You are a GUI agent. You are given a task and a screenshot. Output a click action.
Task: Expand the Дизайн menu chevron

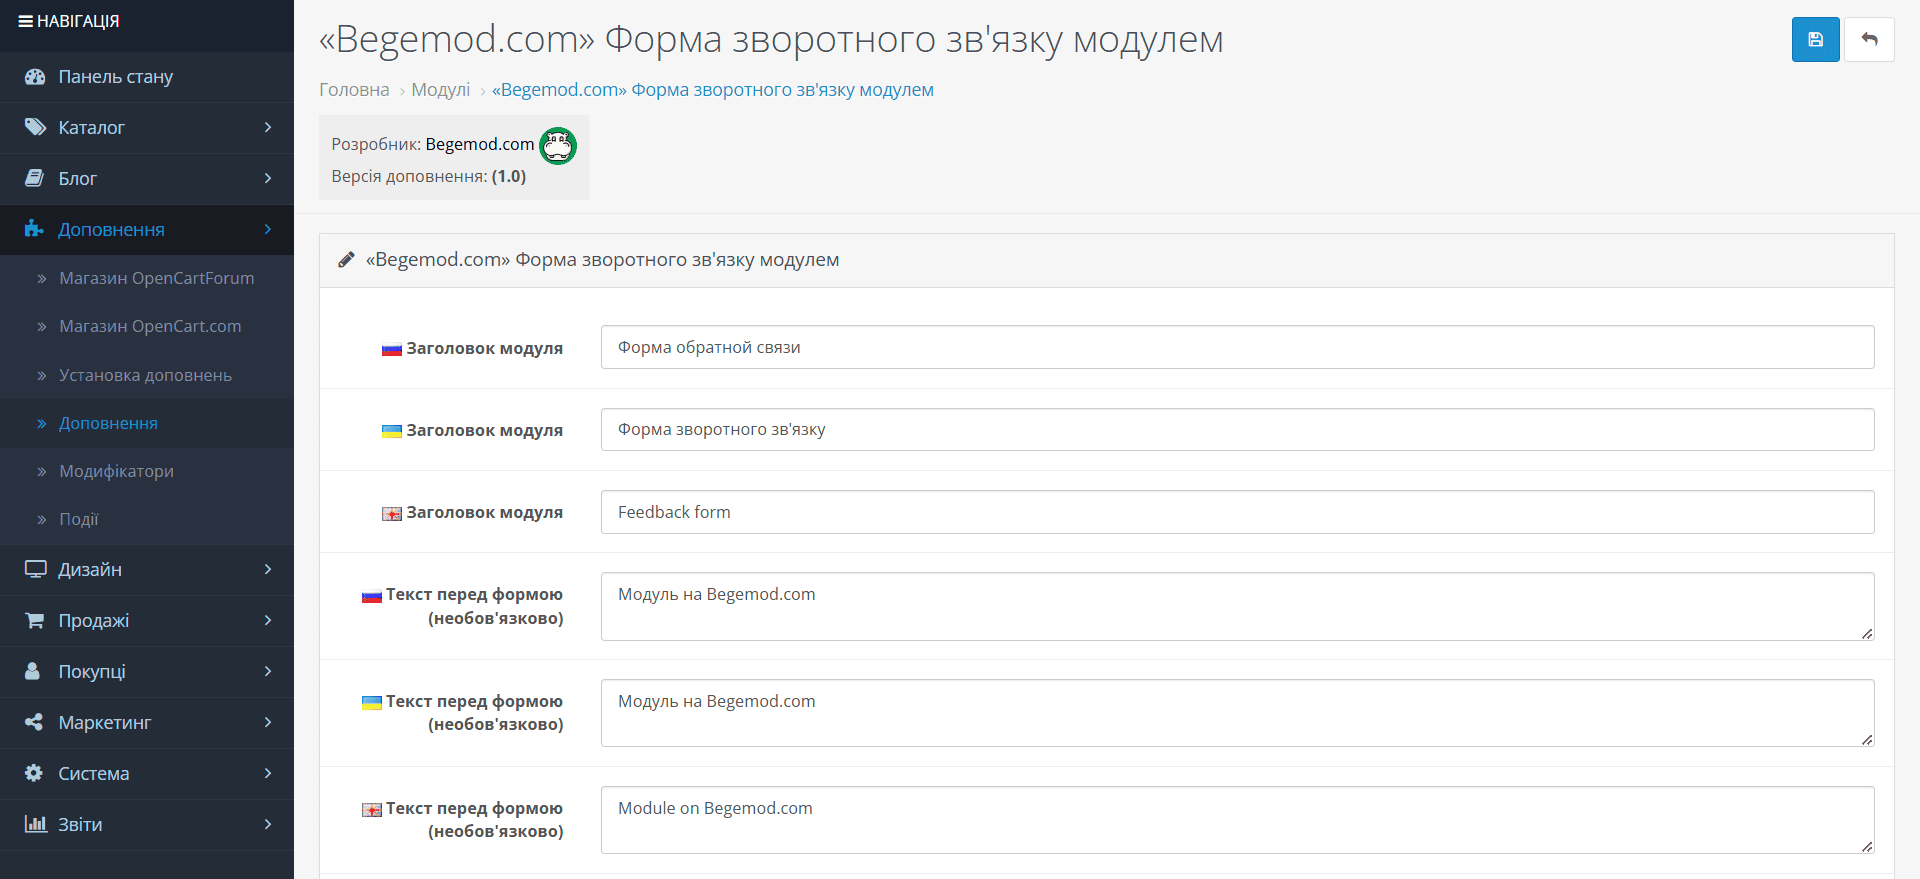point(268,569)
